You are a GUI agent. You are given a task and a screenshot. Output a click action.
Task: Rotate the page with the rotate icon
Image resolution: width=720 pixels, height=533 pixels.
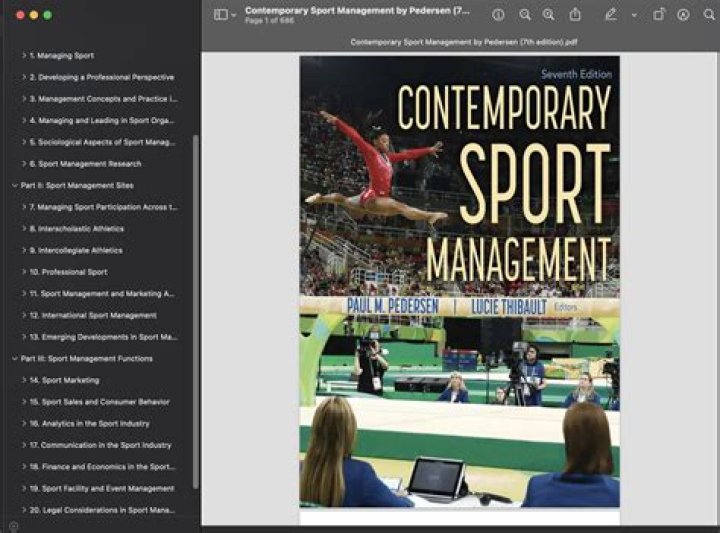click(x=659, y=15)
